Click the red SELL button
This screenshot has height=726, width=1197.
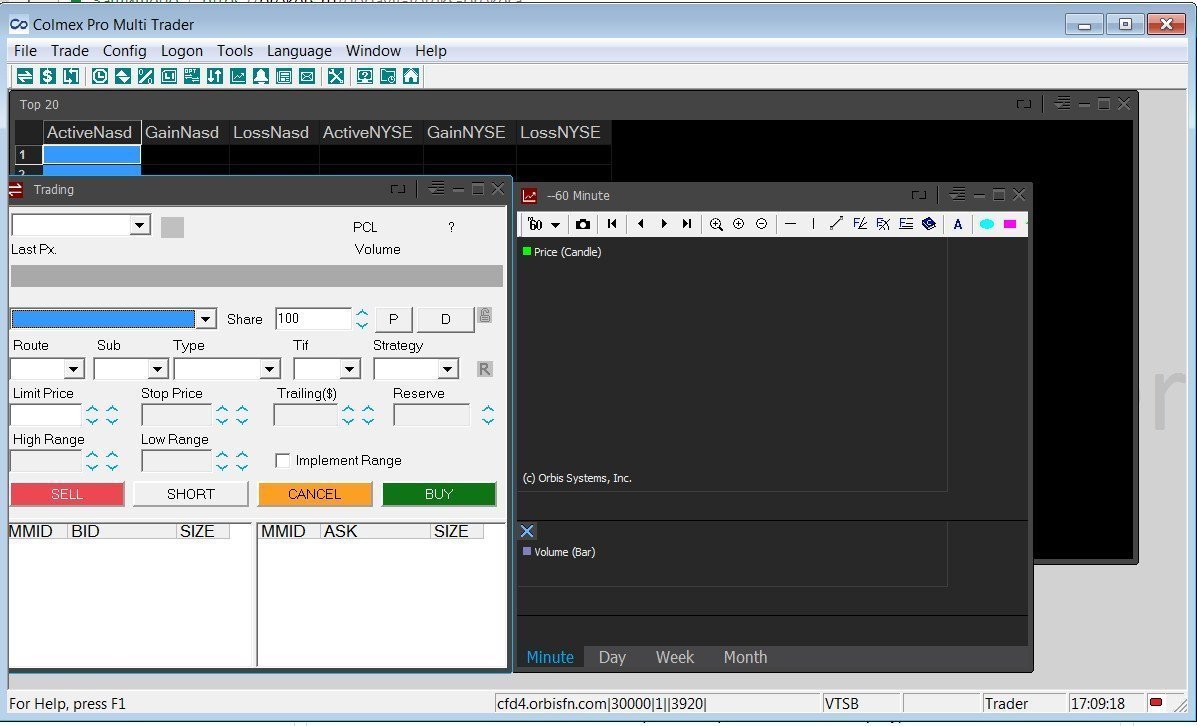(x=67, y=494)
